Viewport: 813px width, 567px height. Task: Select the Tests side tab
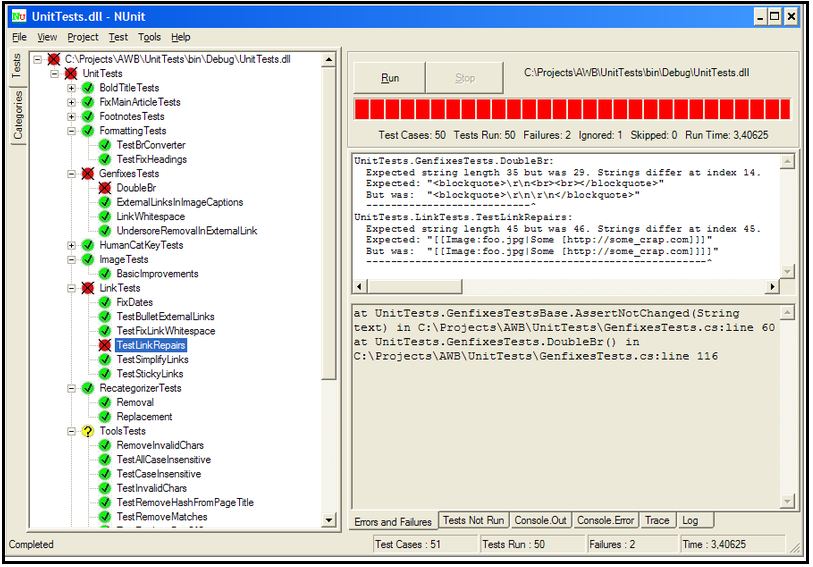pyautogui.click(x=17, y=65)
